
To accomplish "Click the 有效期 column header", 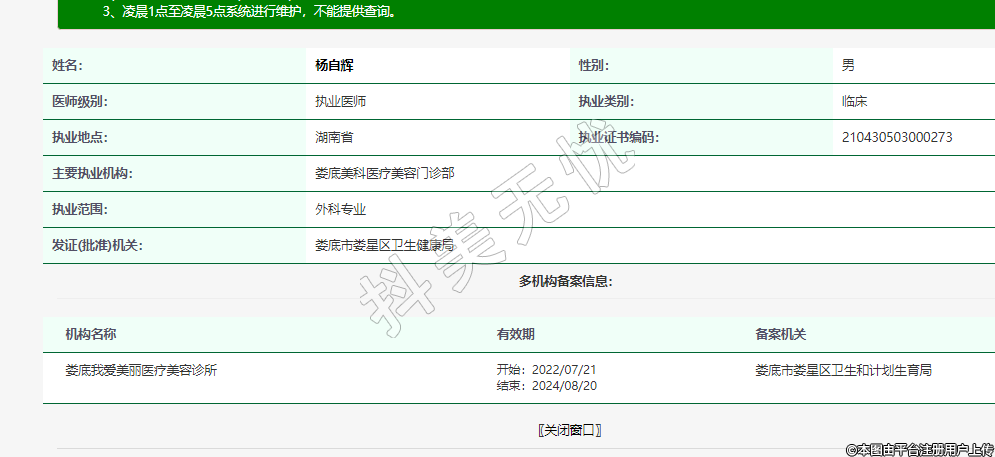I will tap(515, 334).
